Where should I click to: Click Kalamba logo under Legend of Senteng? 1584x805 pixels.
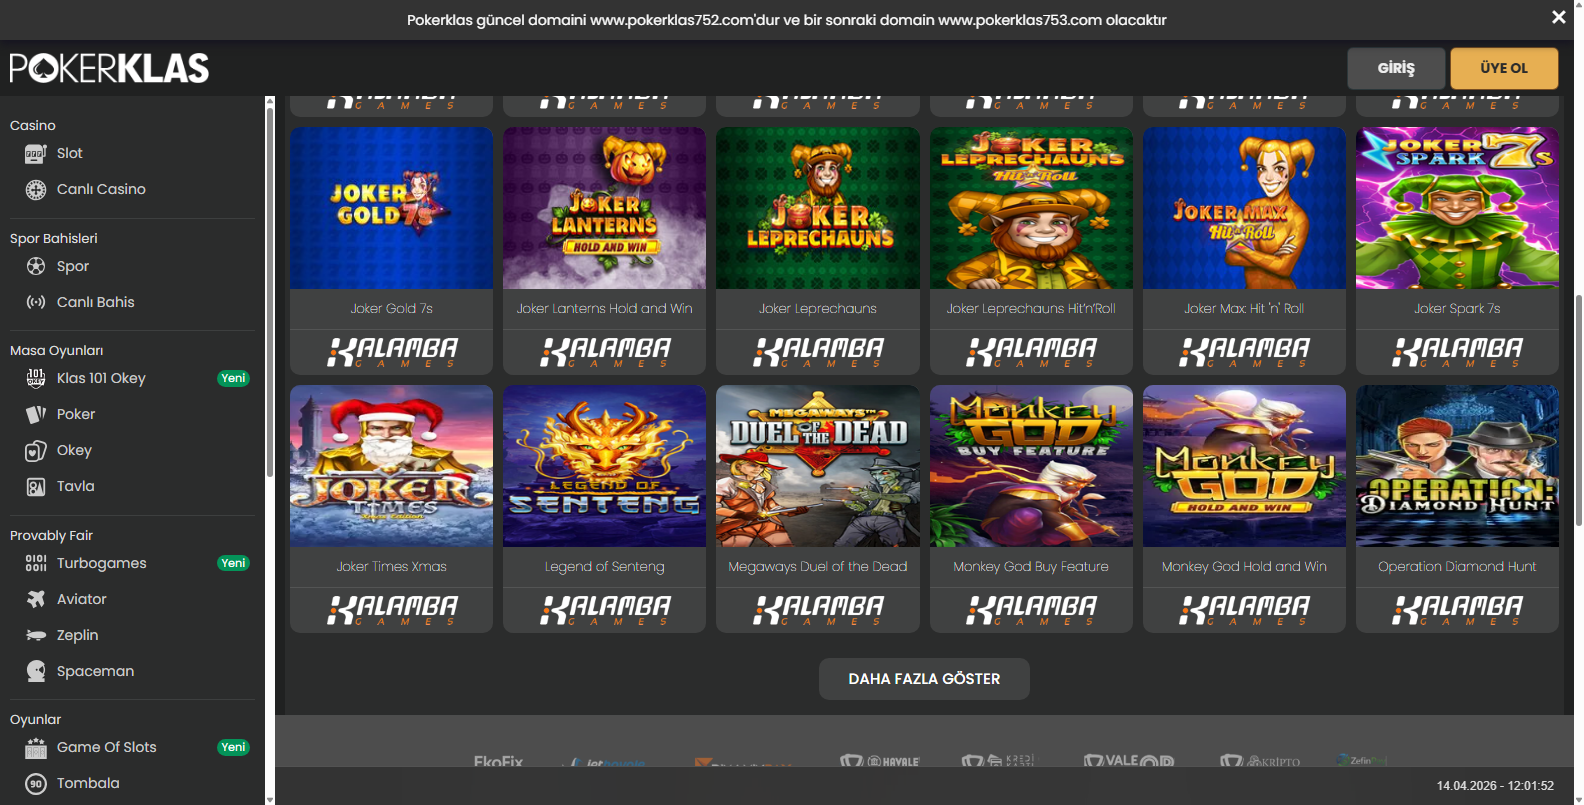pyautogui.click(x=604, y=610)
